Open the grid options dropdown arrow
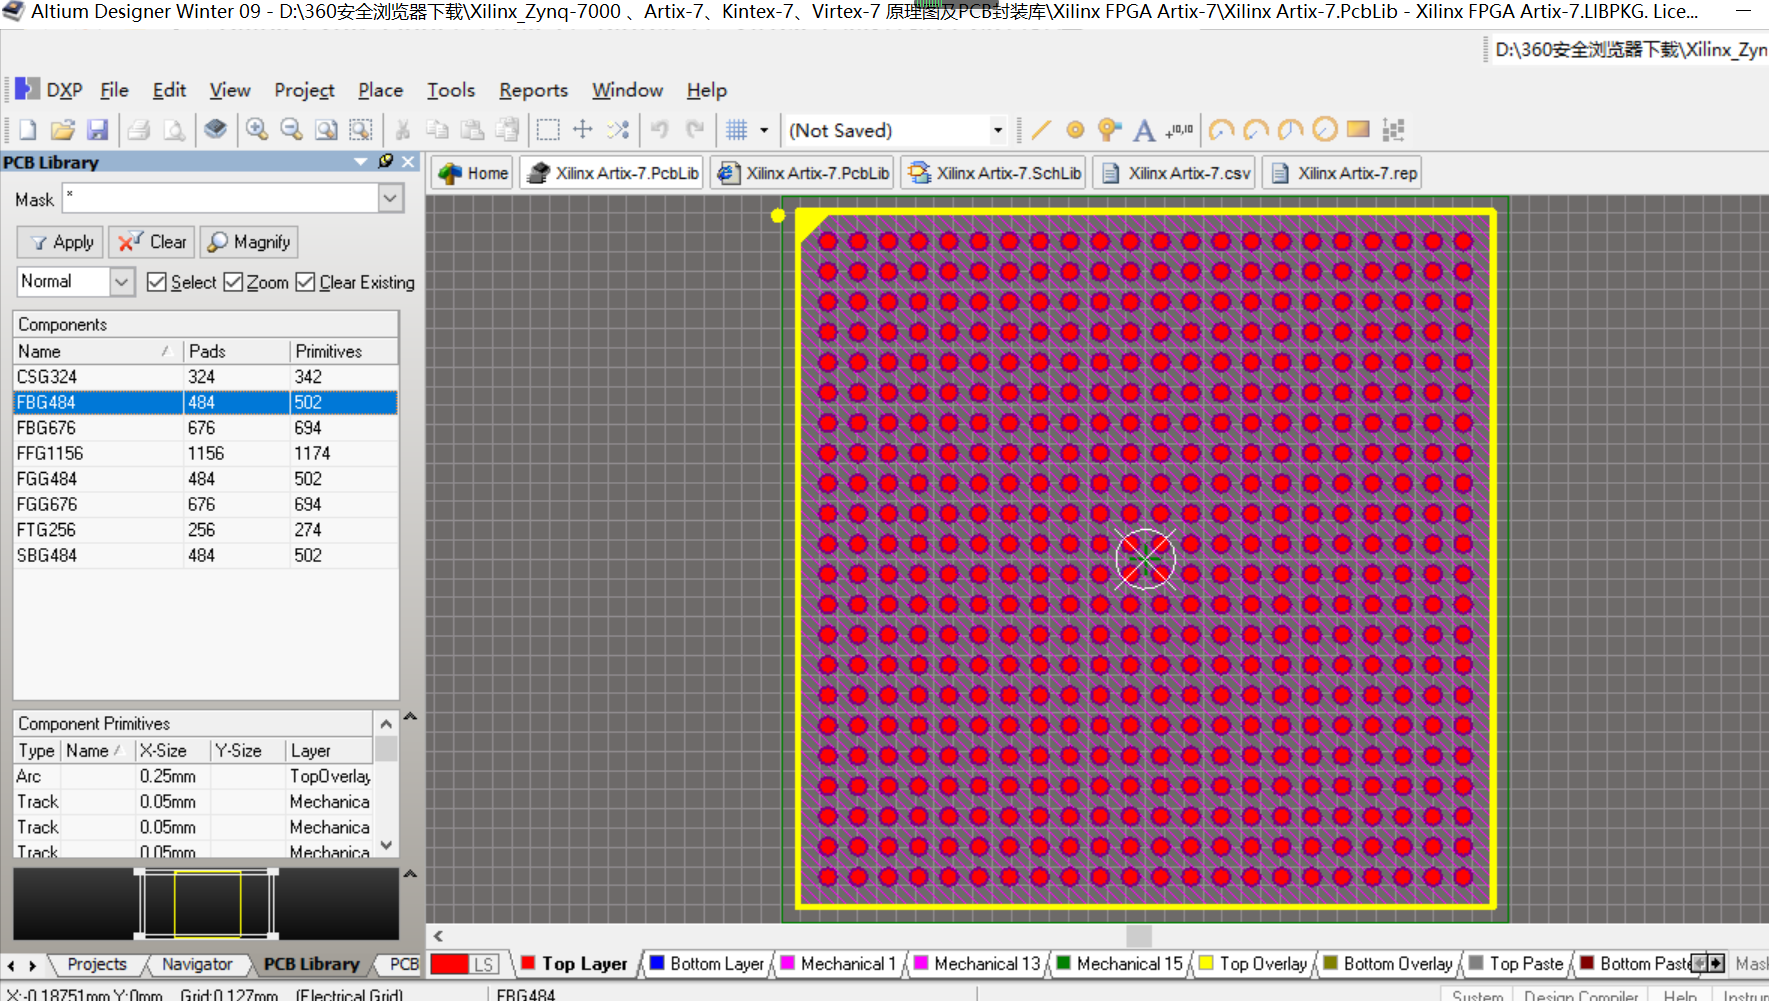 point(764,130)
